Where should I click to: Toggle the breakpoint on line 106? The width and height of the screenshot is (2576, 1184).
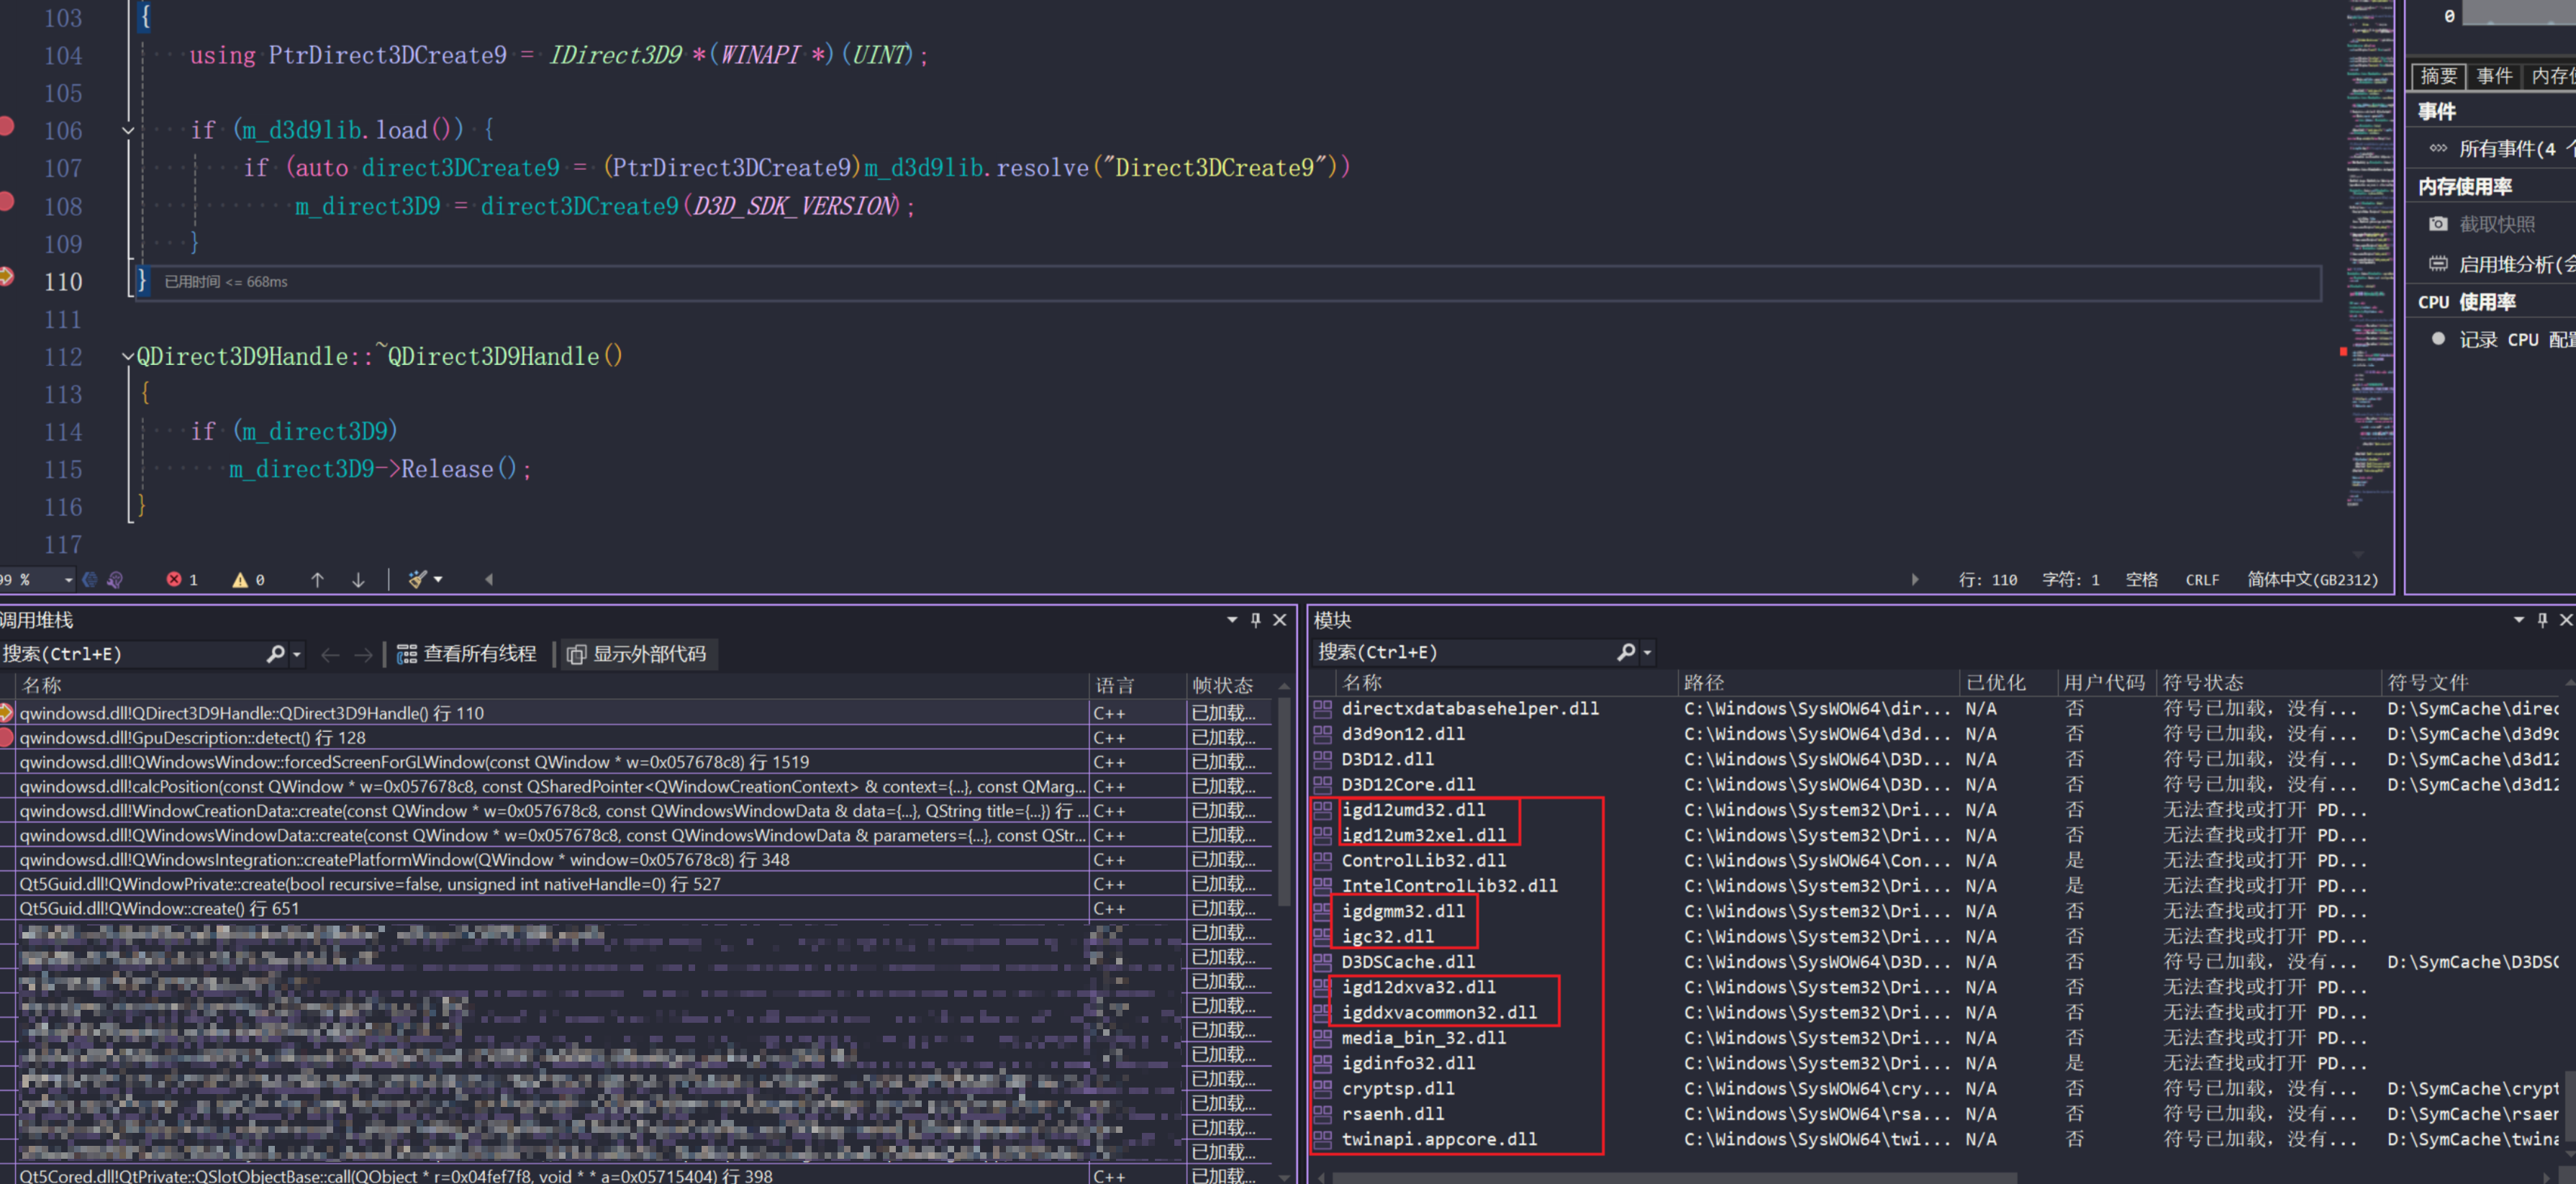coord(6,126)
